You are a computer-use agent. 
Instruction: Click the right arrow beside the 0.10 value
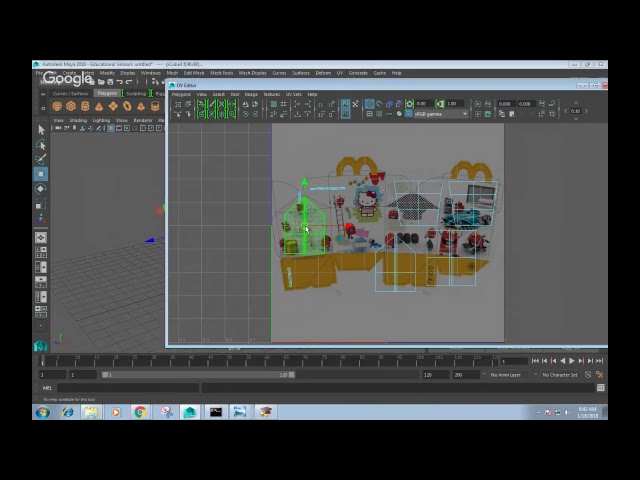click(587, 111)
